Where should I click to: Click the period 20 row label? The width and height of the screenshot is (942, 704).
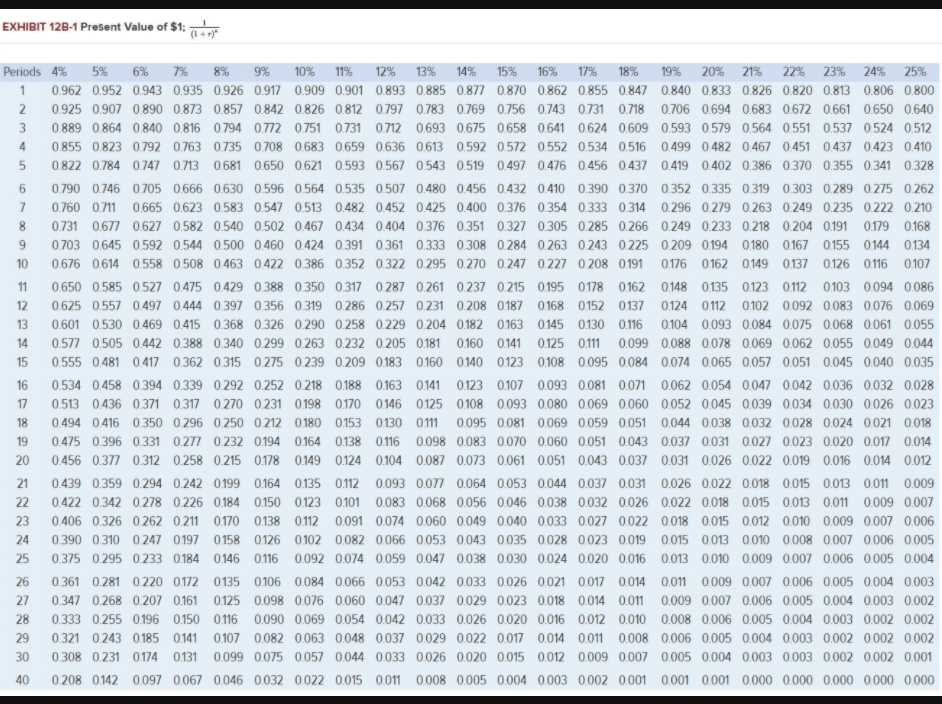22,461
